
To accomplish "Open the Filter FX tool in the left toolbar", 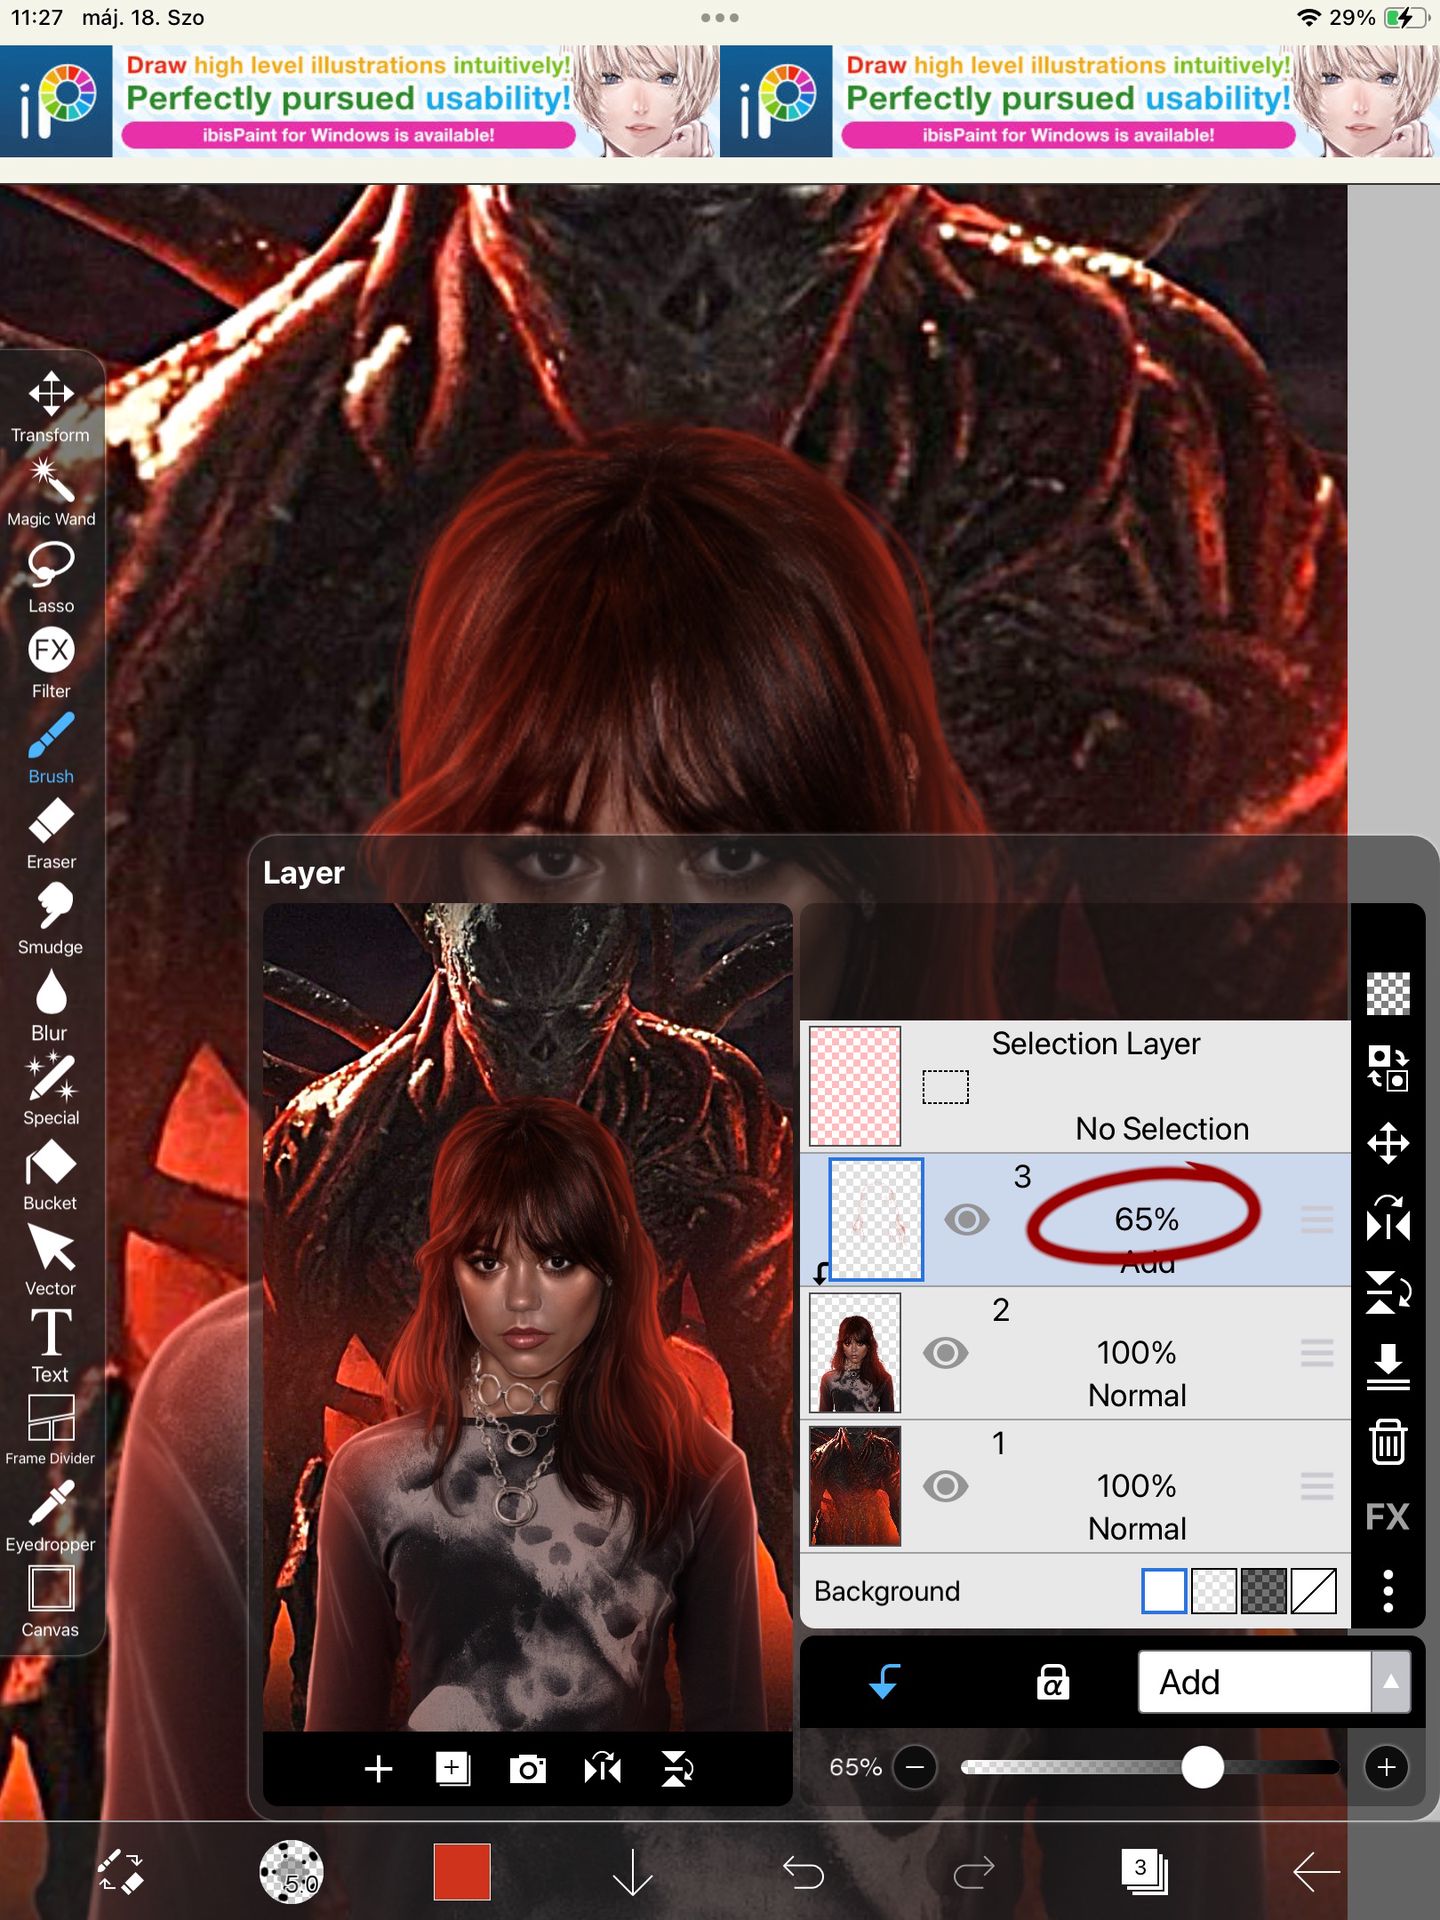I will point(51,662).
